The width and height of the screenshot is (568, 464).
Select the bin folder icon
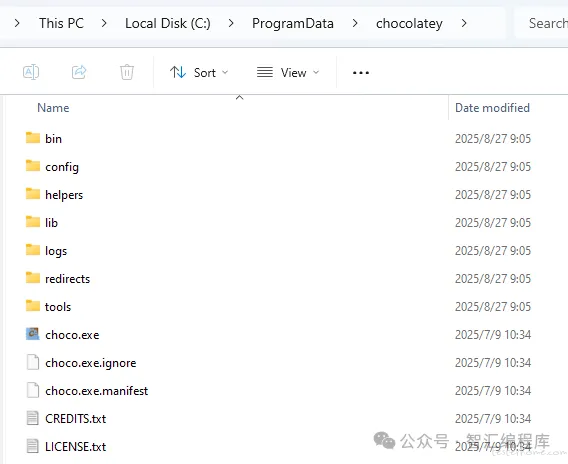click(33, 138)
